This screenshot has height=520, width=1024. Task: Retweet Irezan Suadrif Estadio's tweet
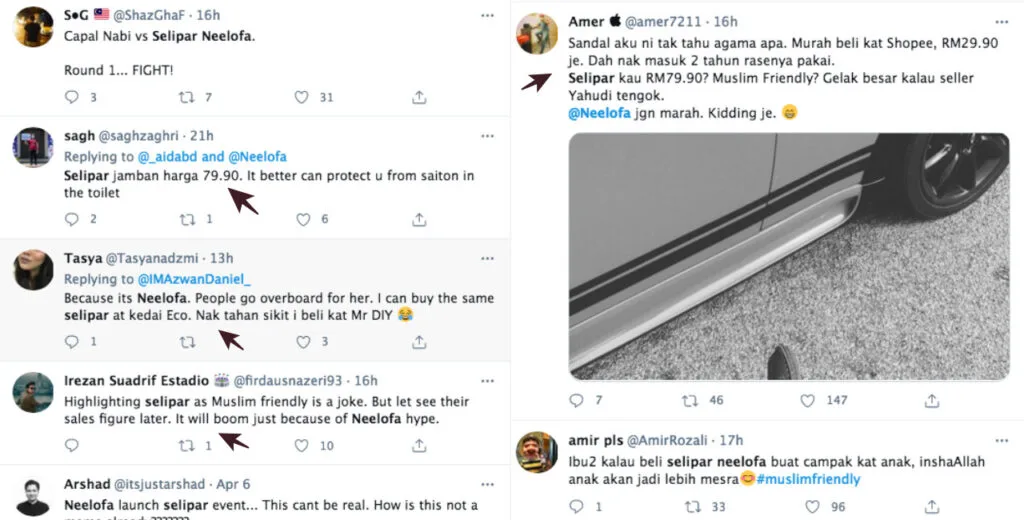coord(186,445)
